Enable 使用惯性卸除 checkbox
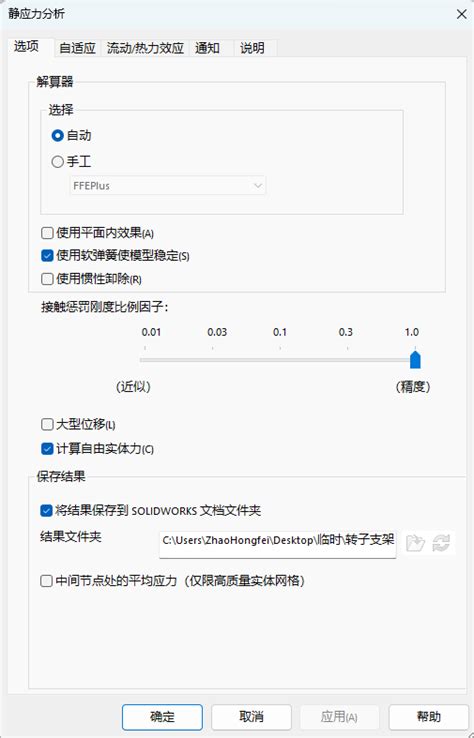This screenshot has height=738, width=474. [47, 279]
